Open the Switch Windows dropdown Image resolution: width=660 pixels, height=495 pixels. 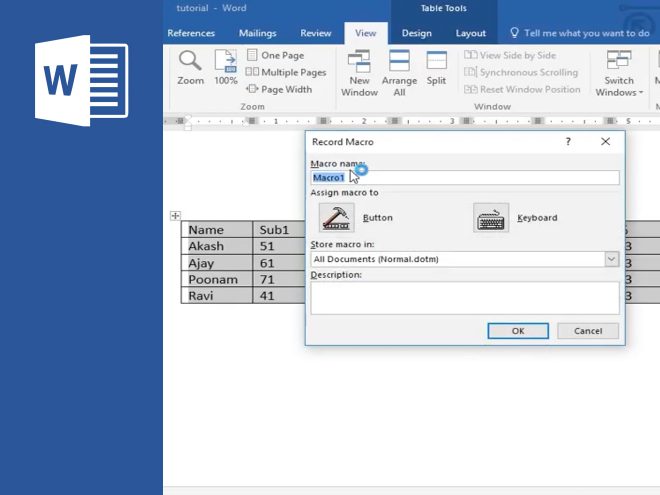point(619,86)
